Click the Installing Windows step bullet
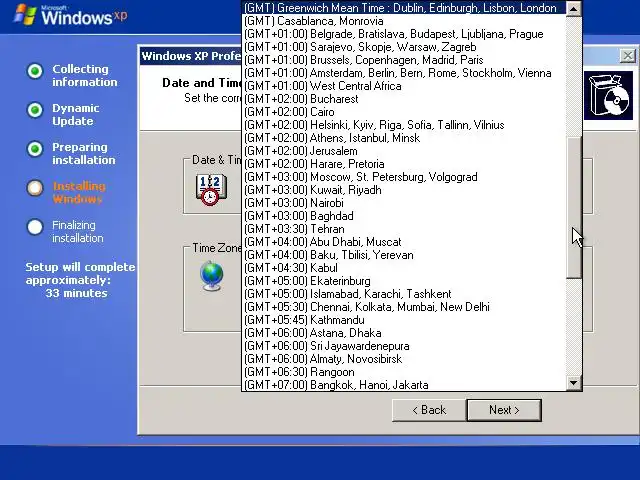The width and height of the screenshot is (640, 480). (35, 188)
